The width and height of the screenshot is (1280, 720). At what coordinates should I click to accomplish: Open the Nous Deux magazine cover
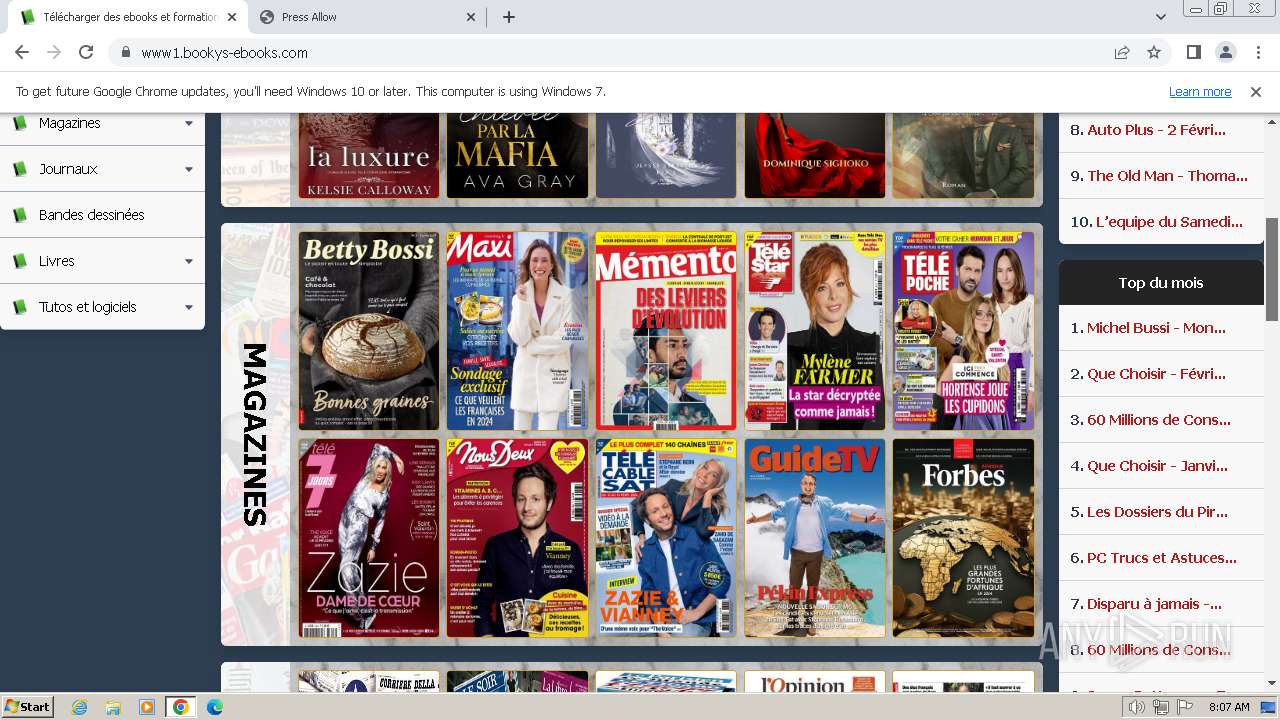[517, 538]
